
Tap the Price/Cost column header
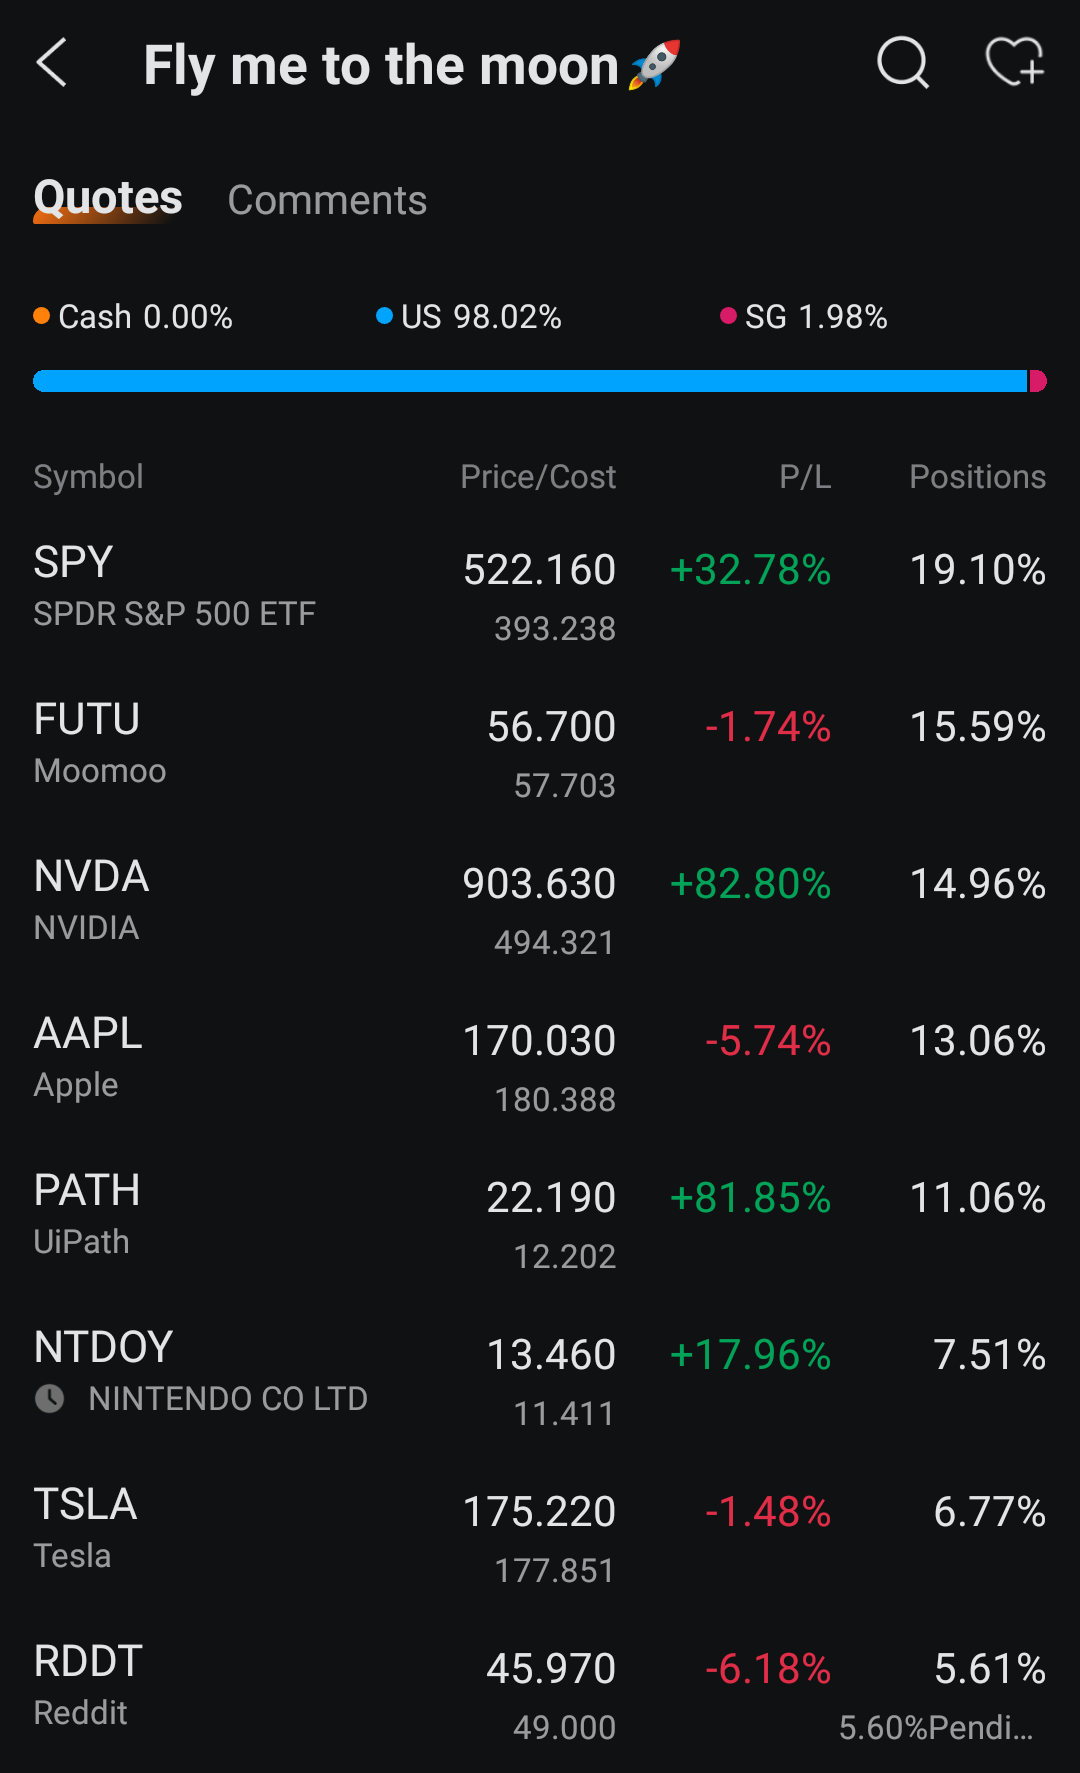[x=538, y=477]
